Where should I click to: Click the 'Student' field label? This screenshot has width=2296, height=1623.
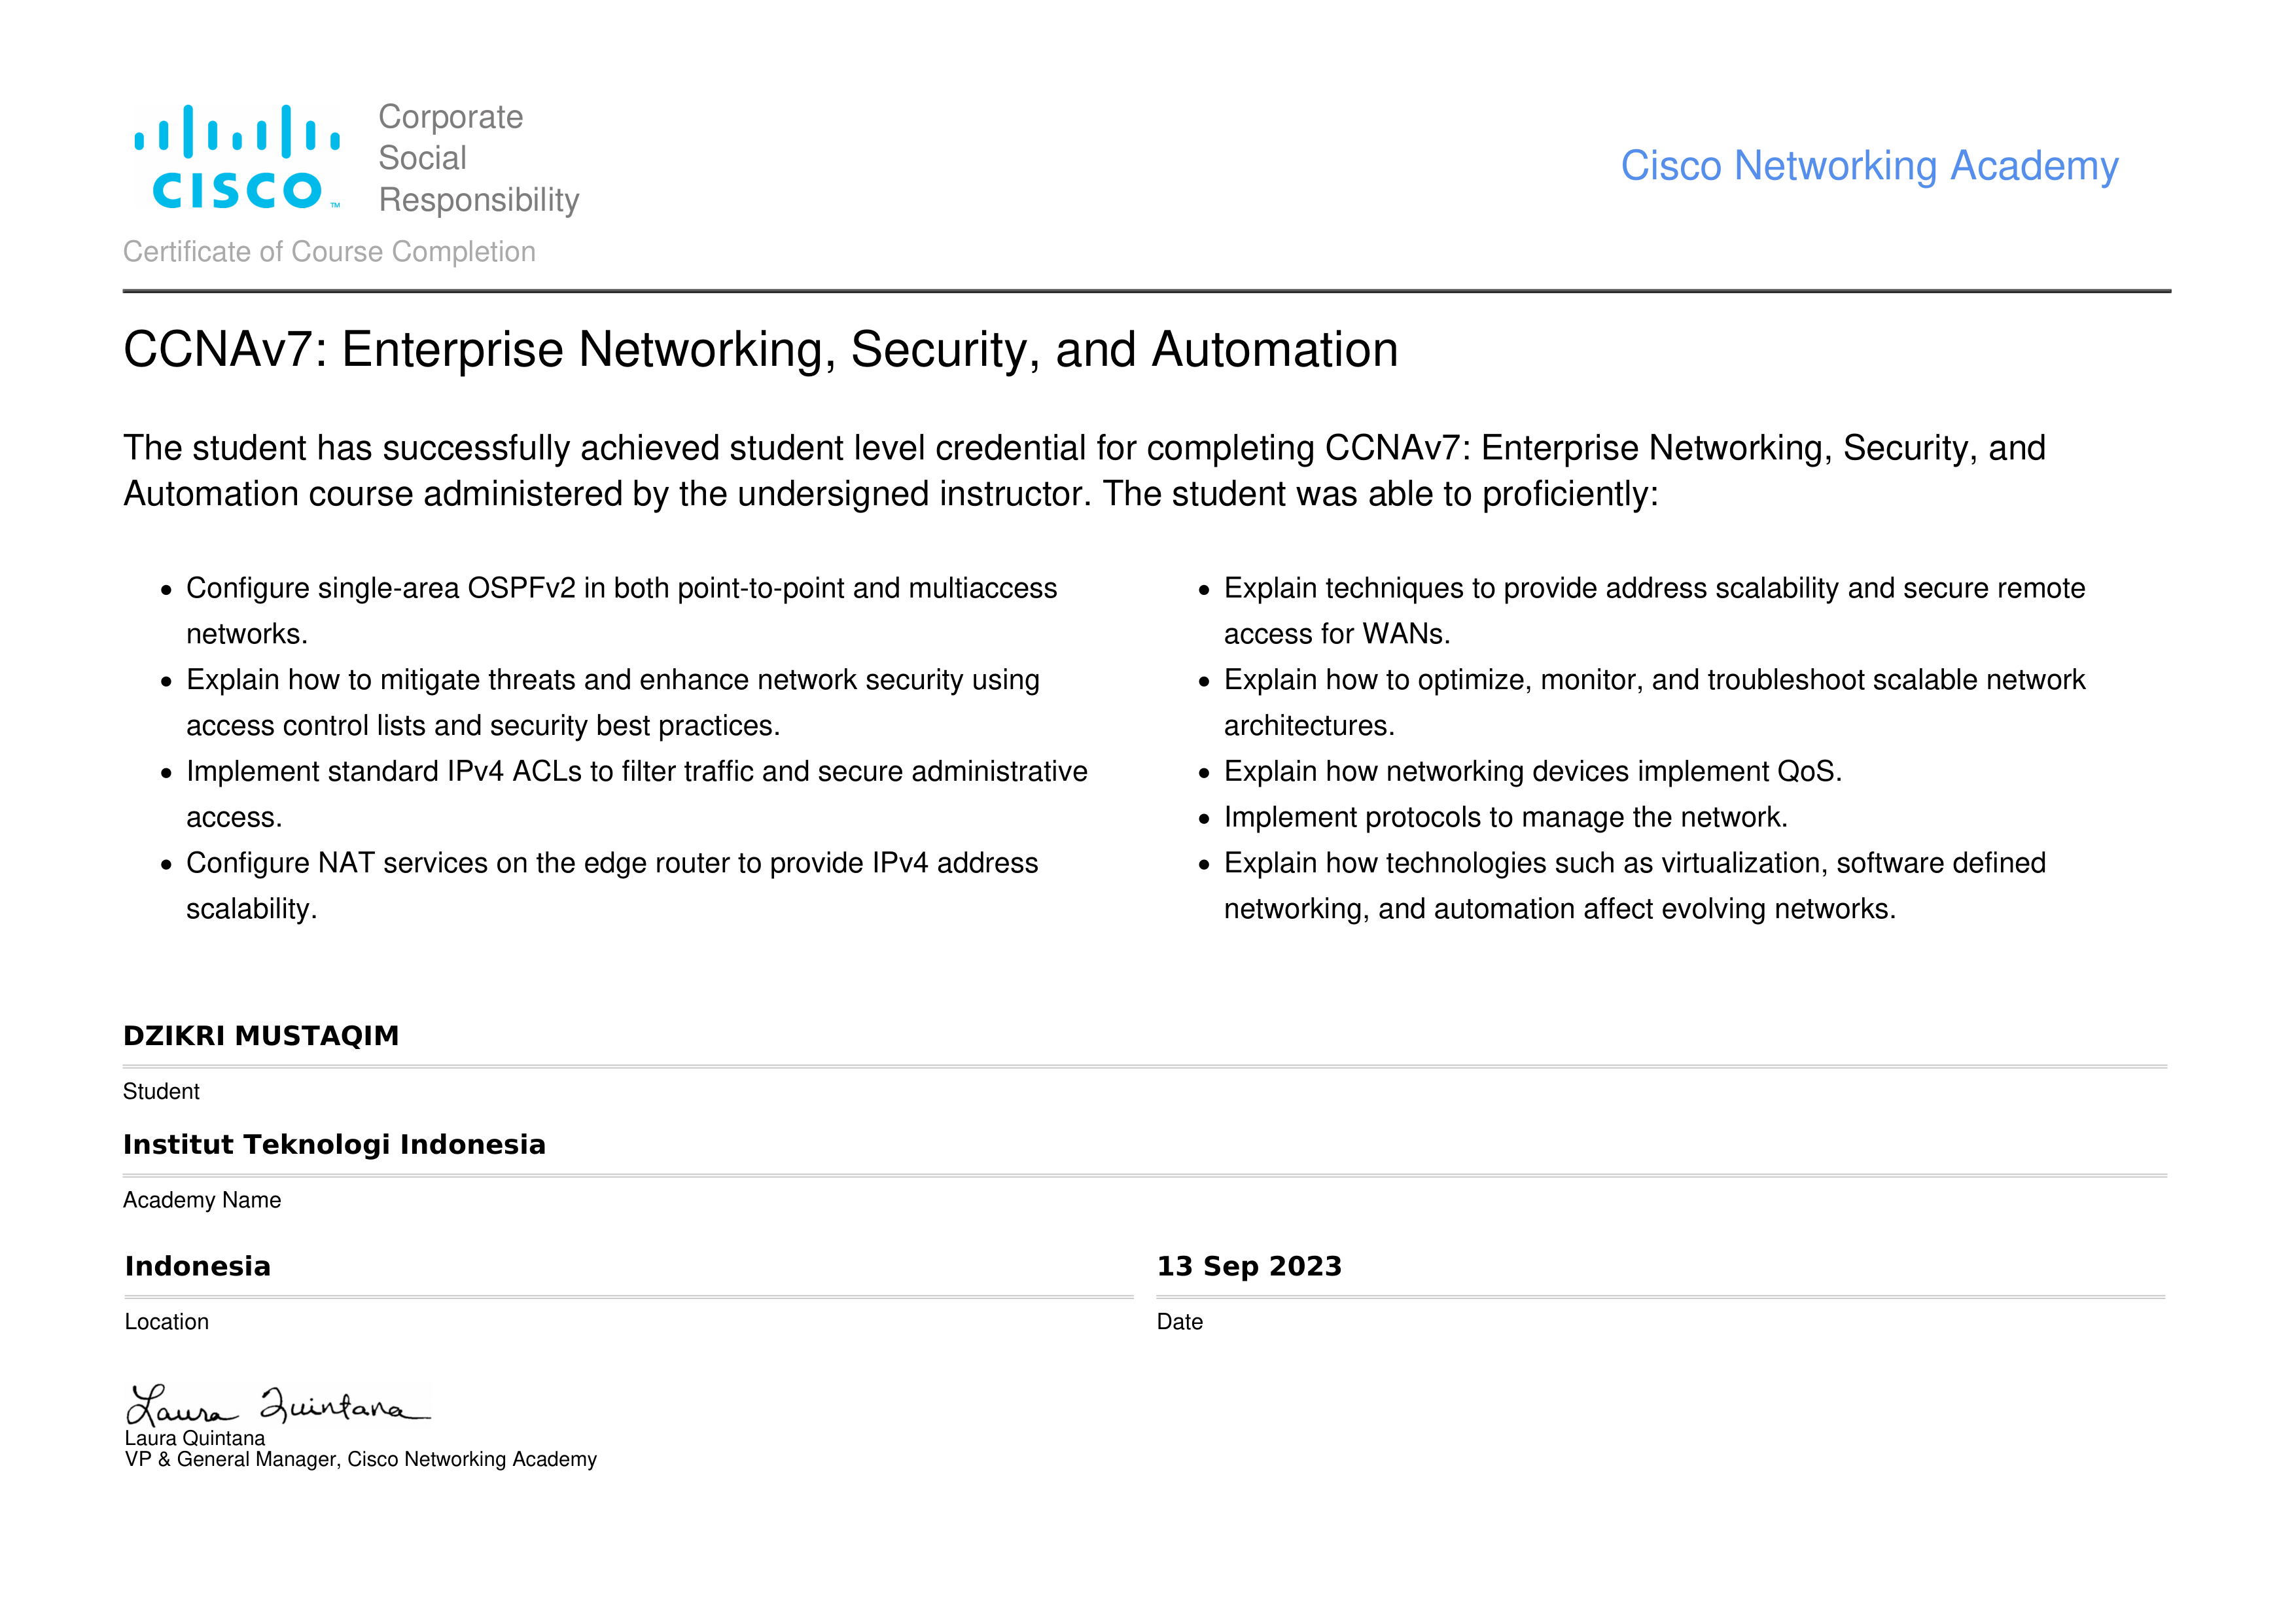pos(161,1092)
